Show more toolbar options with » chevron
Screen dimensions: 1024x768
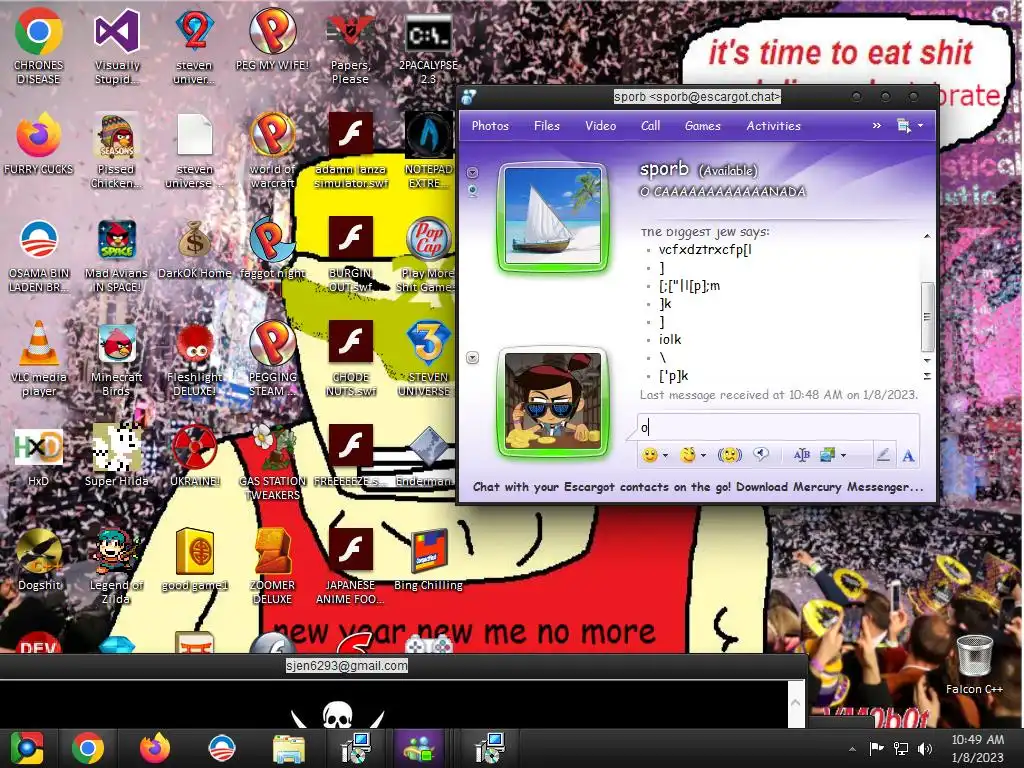click(876, 125)
